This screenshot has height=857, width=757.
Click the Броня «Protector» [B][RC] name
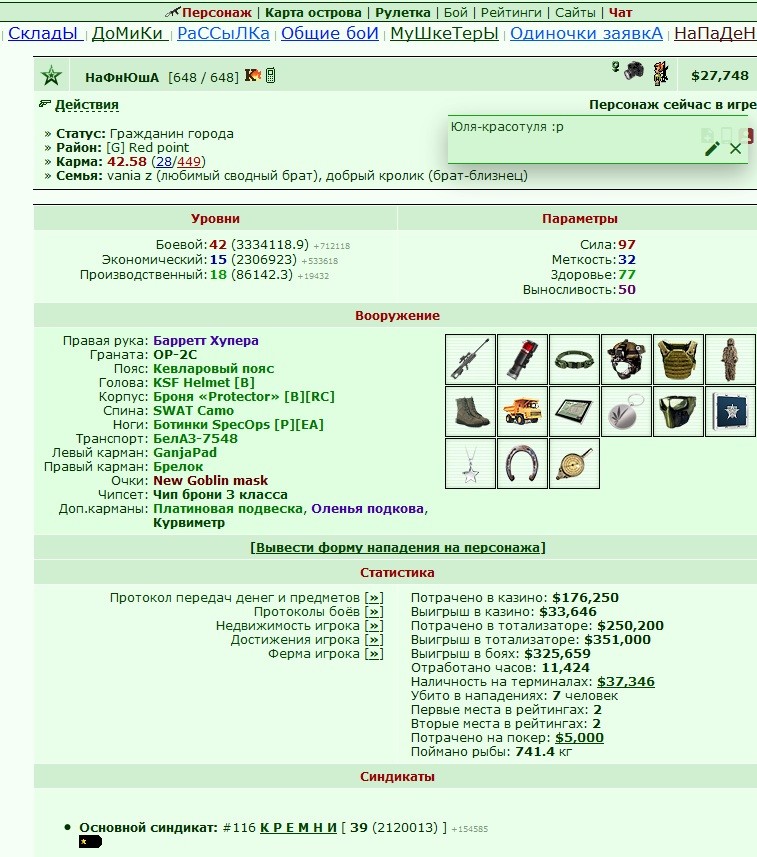[x=244, y=397]
